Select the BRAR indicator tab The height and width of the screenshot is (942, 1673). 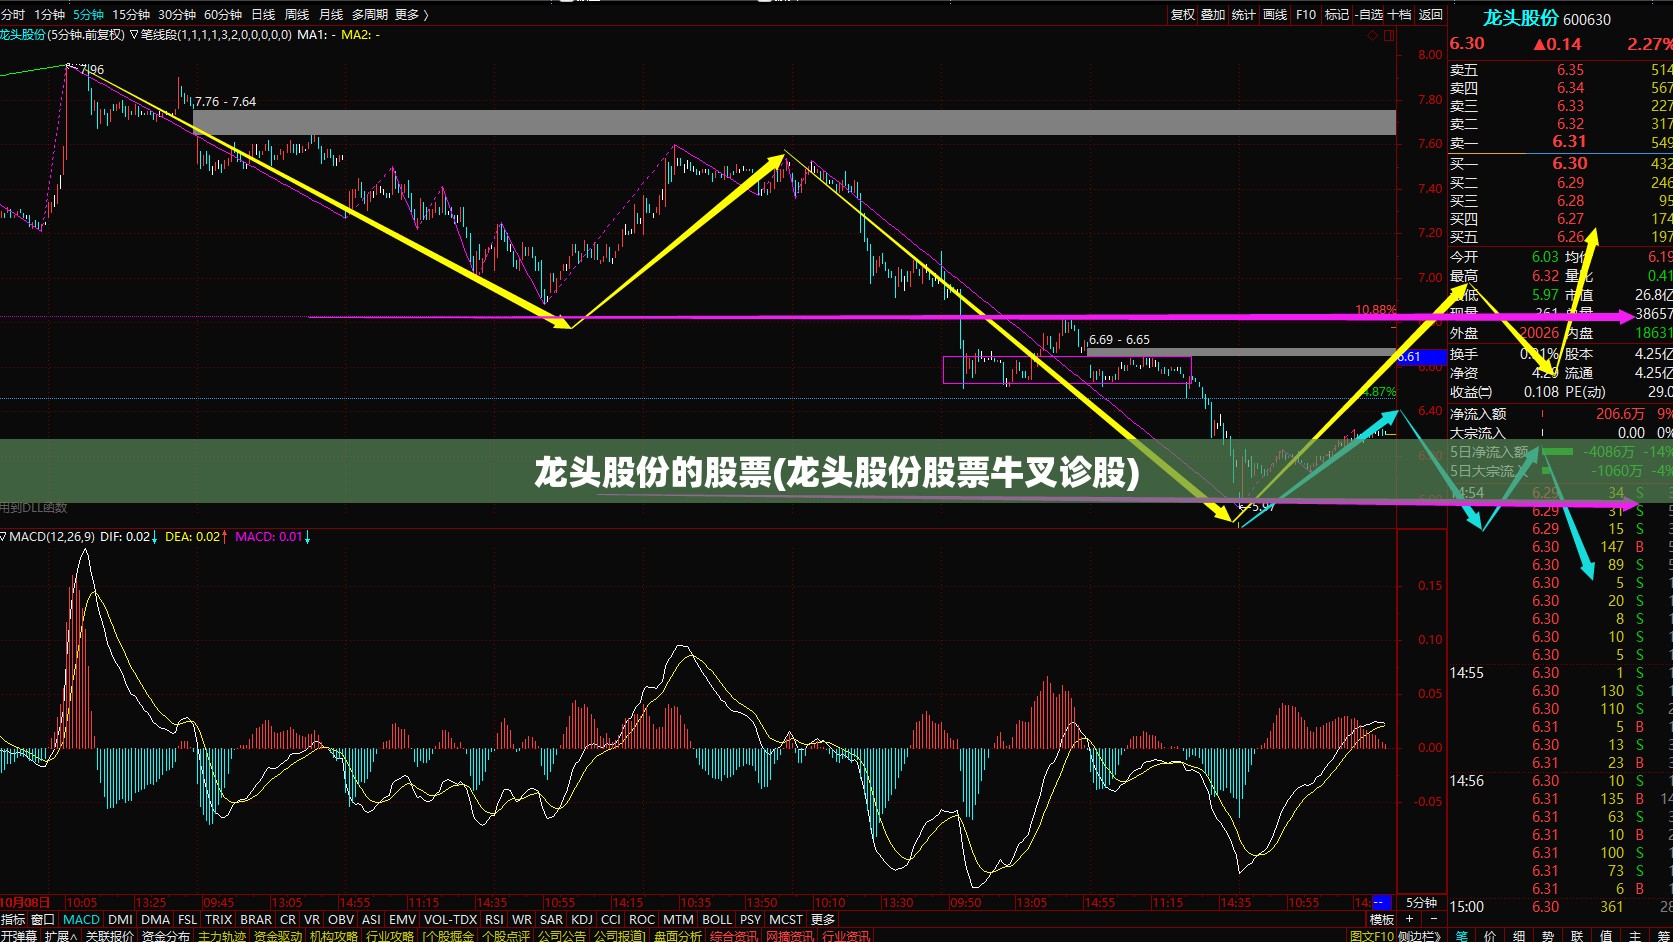click(x=256, y=919)
